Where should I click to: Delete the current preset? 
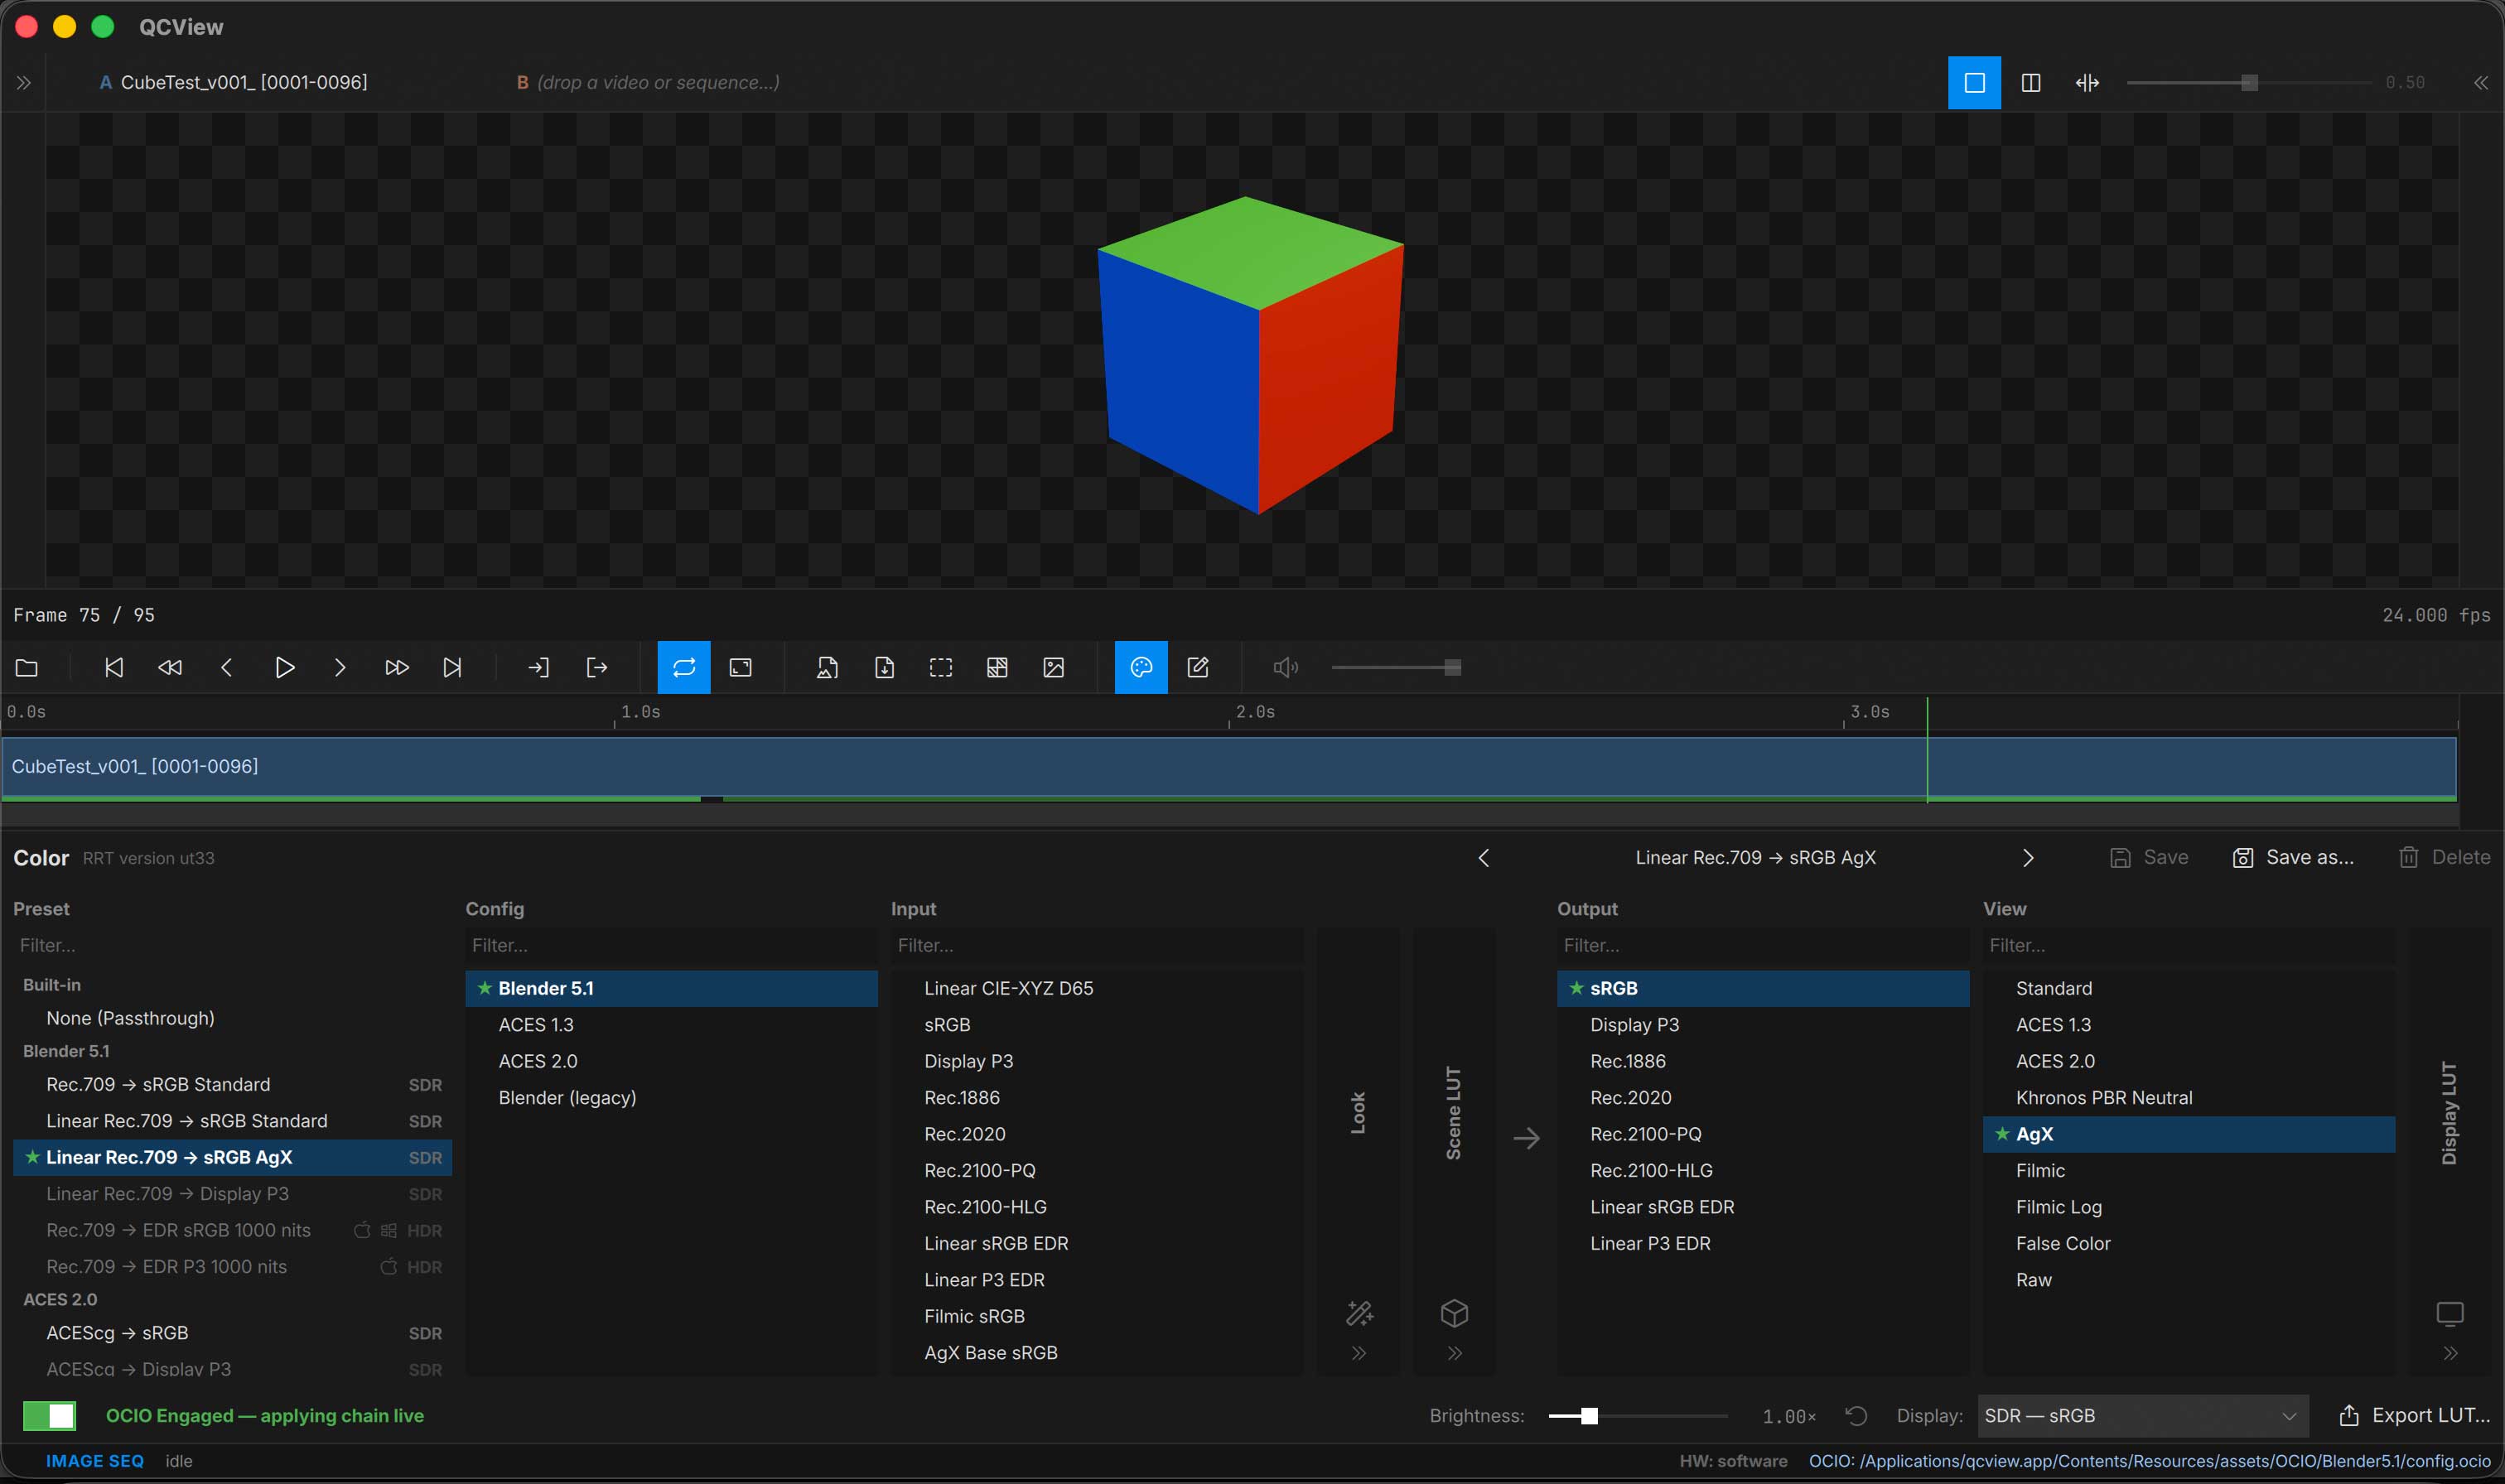[x=2444, y=858]
